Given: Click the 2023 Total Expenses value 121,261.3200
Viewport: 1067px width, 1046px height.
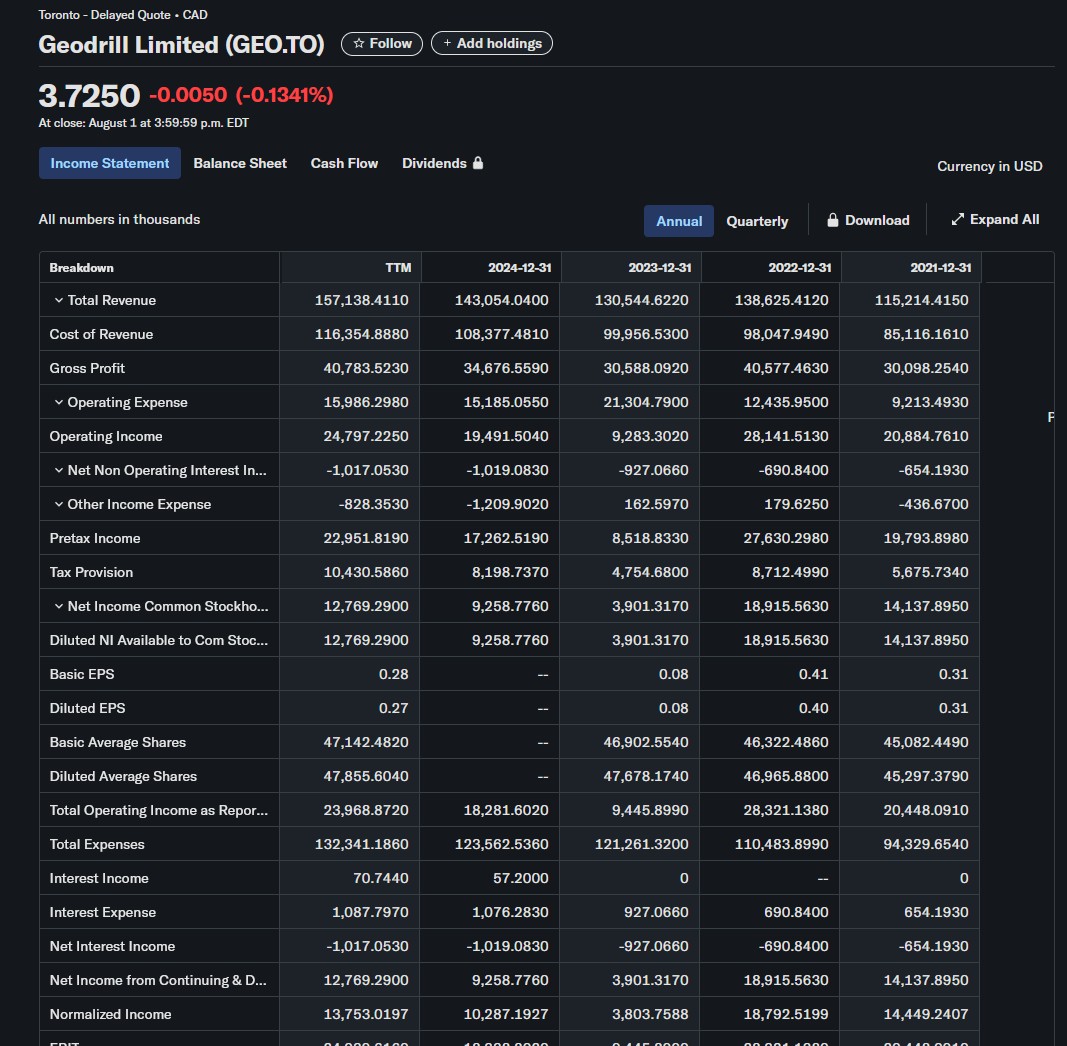Looking at the screenshot, I should [x=642, y=845].
